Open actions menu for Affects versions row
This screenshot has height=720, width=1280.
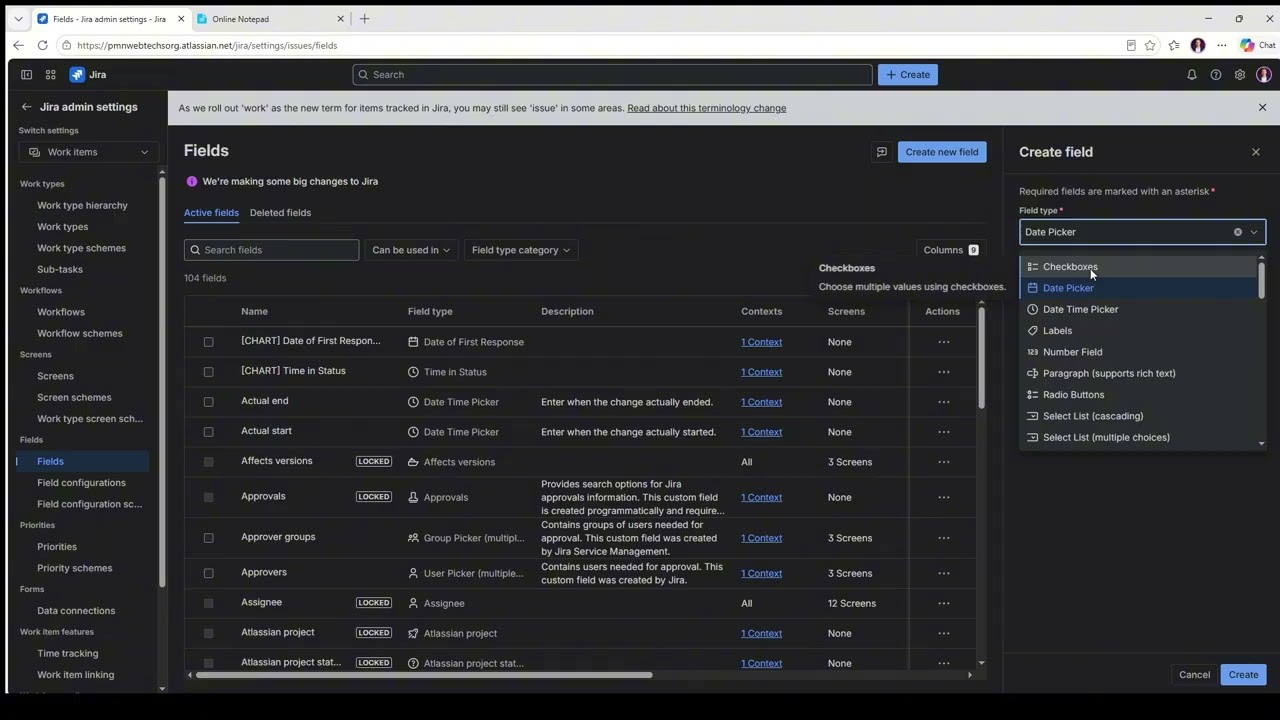[x=944, y=462]
